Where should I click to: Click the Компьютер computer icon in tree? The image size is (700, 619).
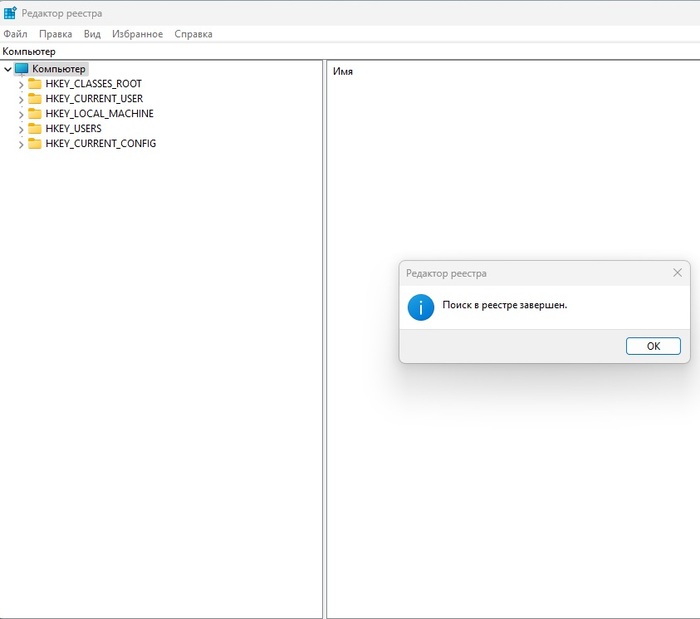[21, 69]
